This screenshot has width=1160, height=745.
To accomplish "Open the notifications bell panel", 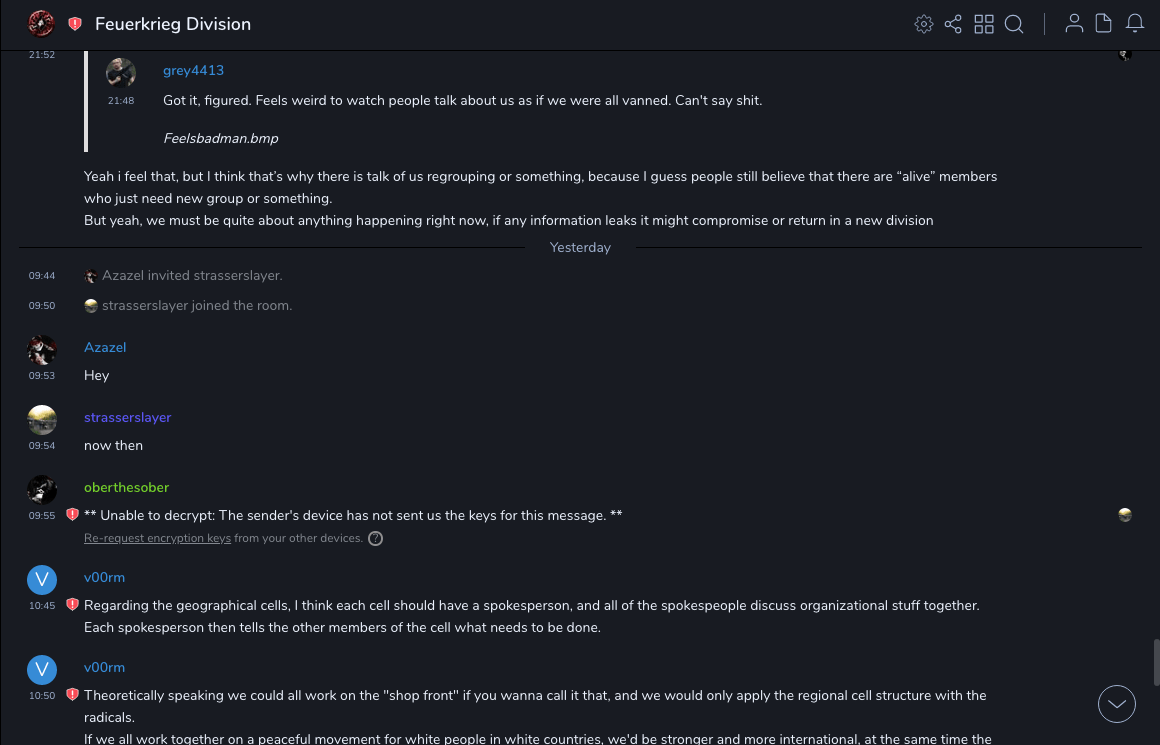I will [1135, 24].
